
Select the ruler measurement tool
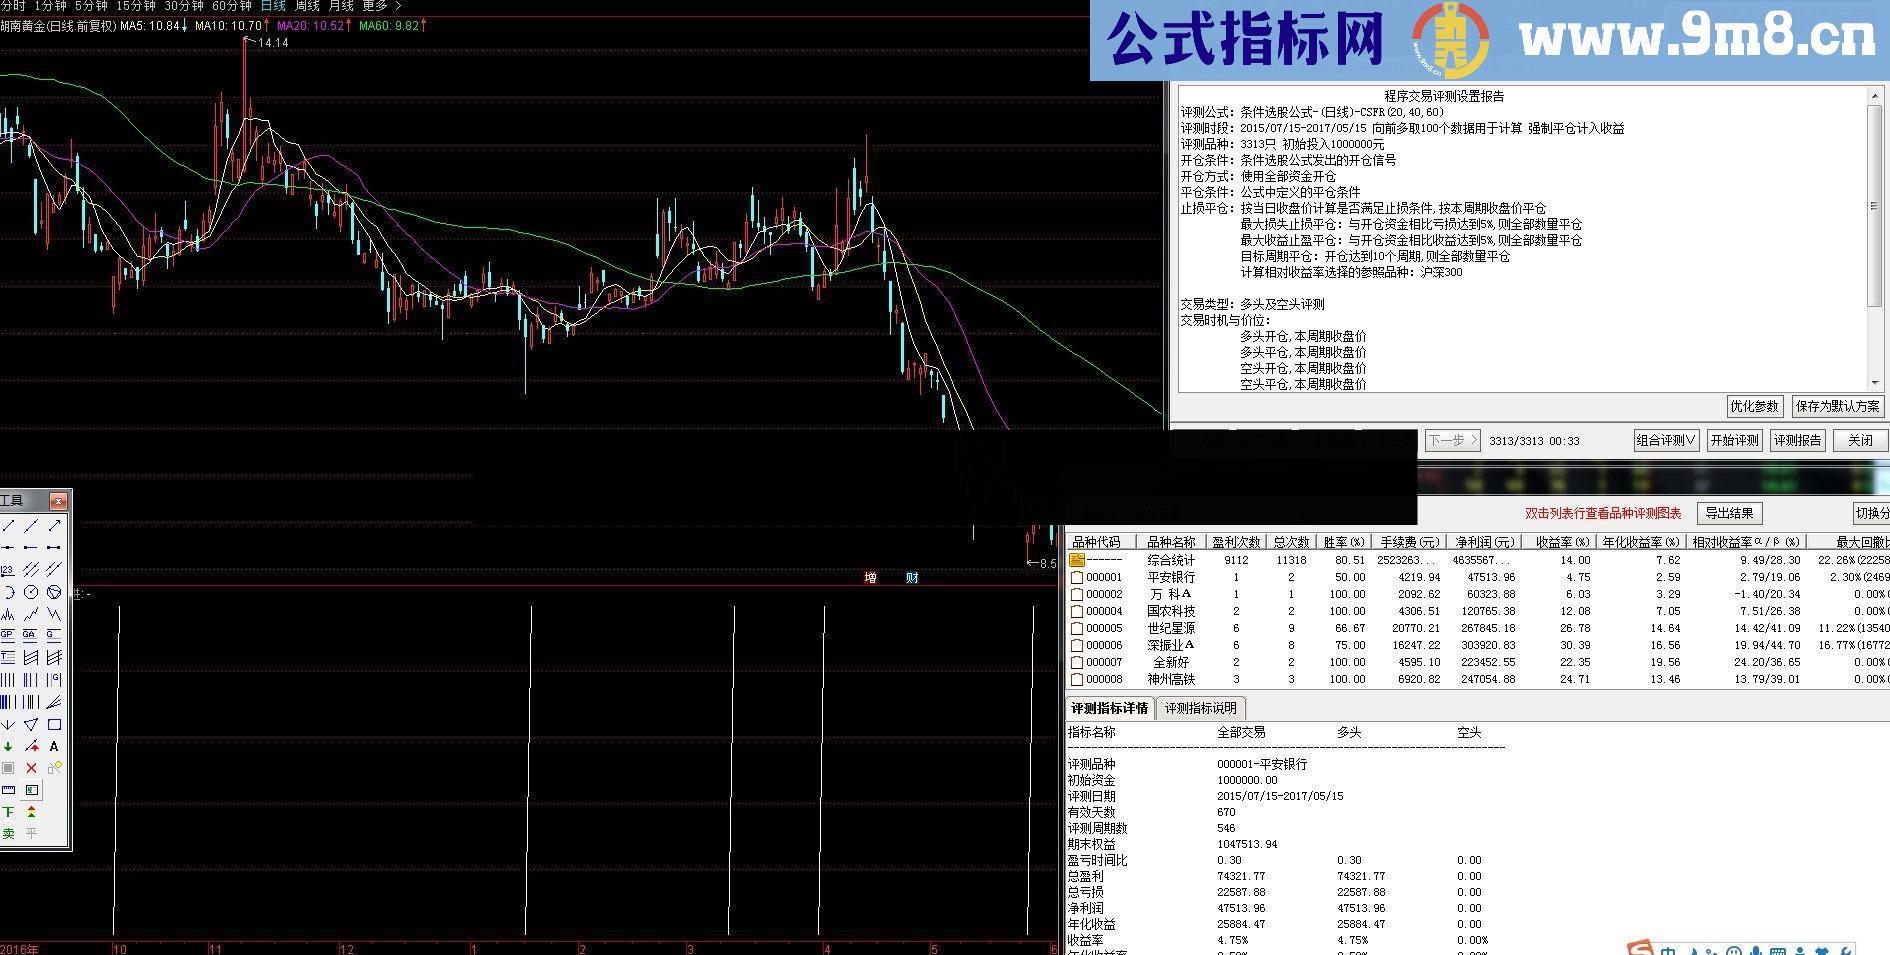click(8, 790)
